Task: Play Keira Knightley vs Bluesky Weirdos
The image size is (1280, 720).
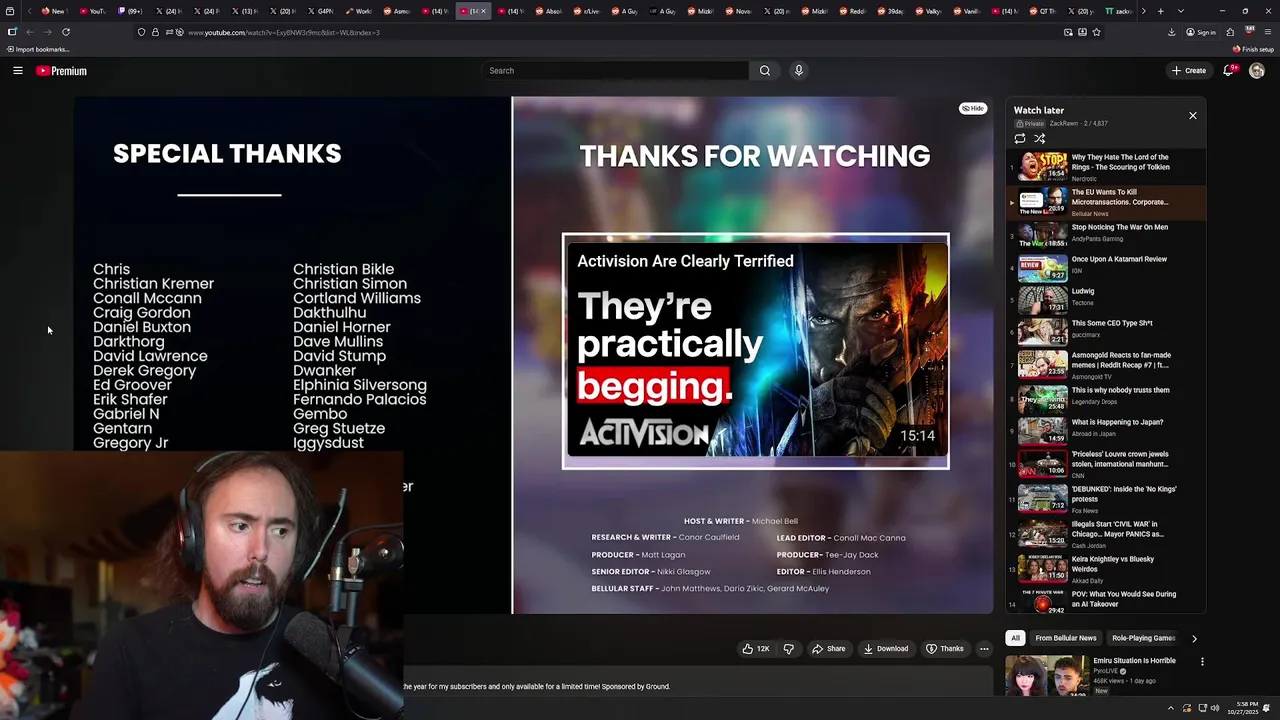Action: (x=1105, y=567)
